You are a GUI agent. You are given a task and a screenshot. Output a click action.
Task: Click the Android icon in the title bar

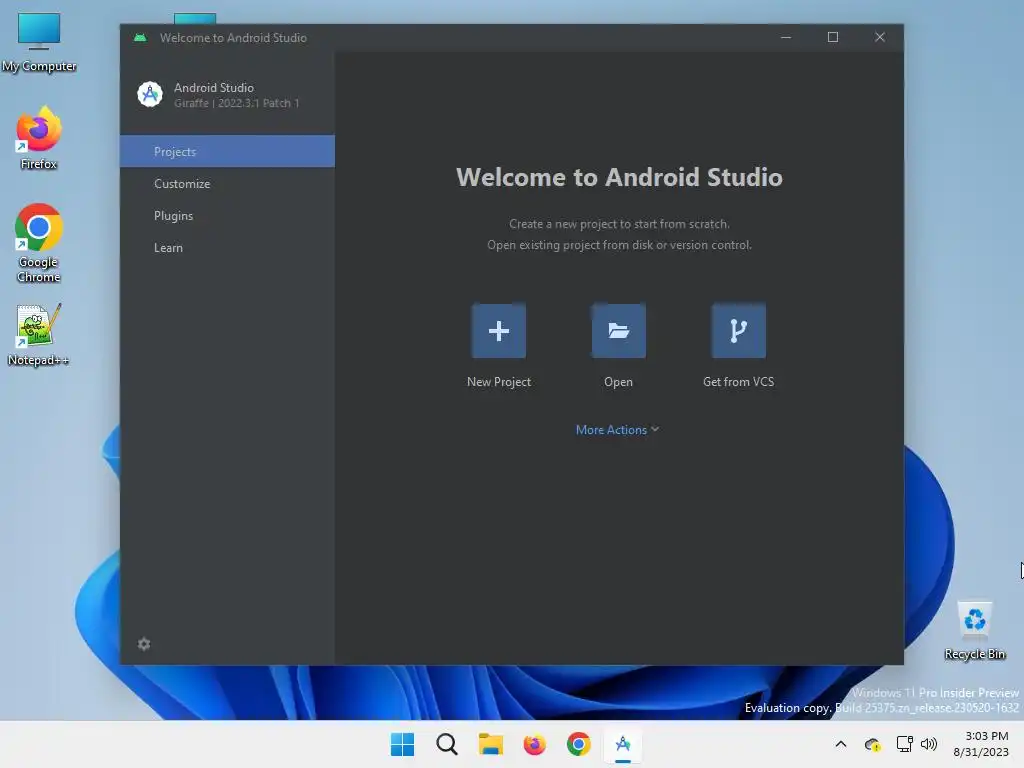140,38
